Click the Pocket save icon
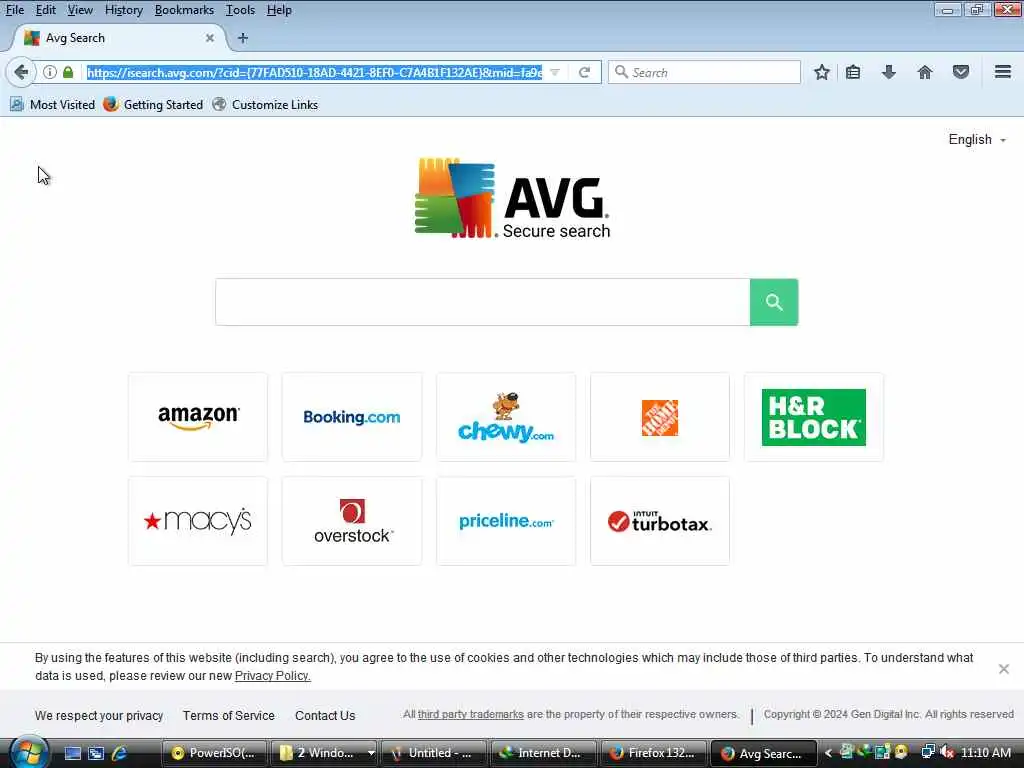Screen dimensions: 1024x768 961,72
